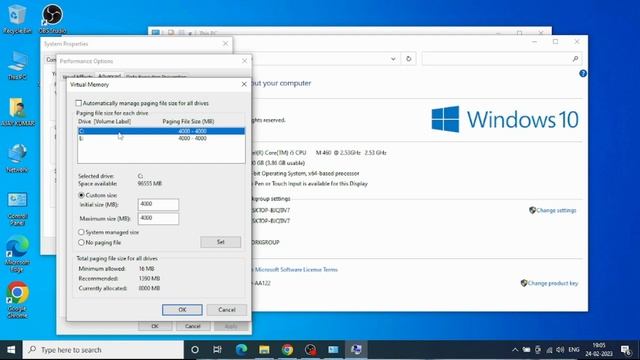Close the Virtual Memory dialog
The image size is (640, 360).
point(244,84)
